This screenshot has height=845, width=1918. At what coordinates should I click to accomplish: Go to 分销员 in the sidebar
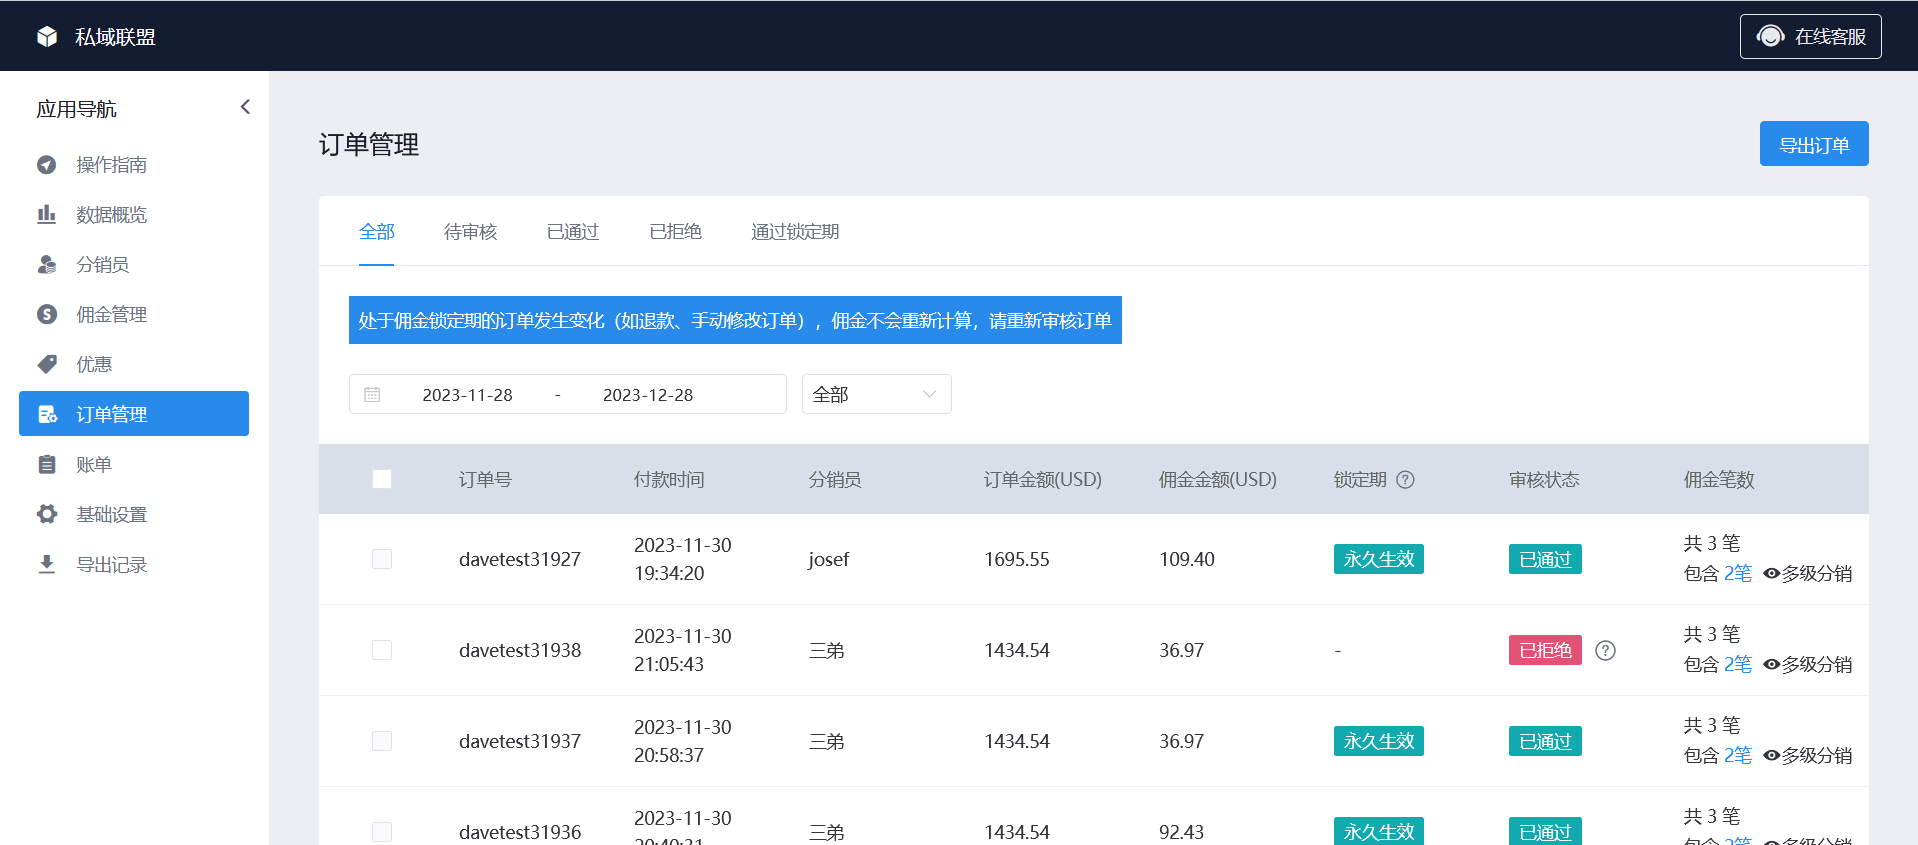click(x=134, y=265)
